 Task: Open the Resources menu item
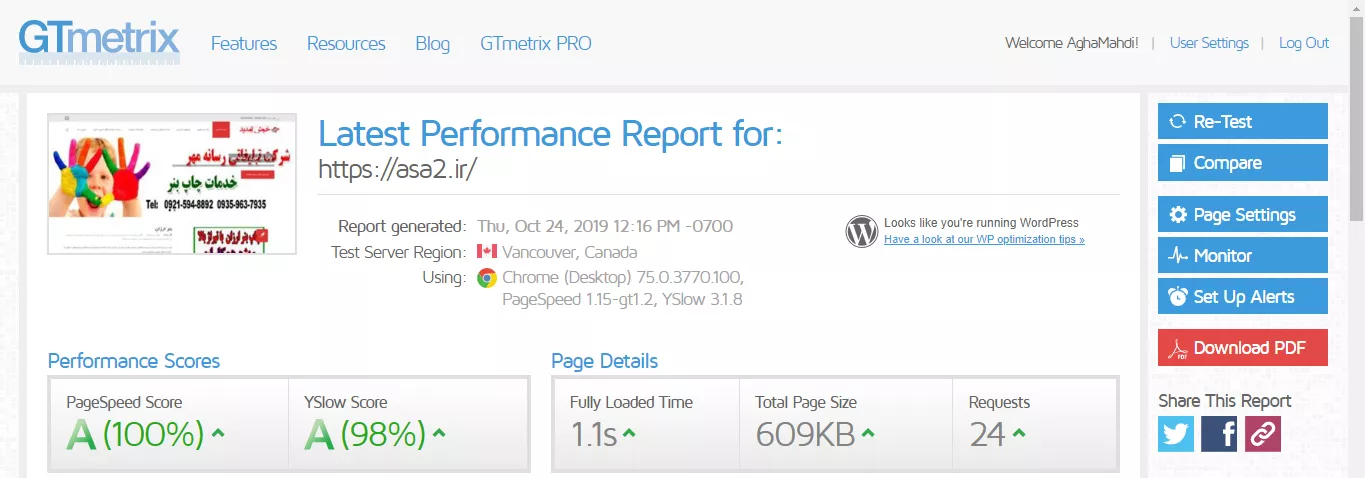tap(346, 43)
